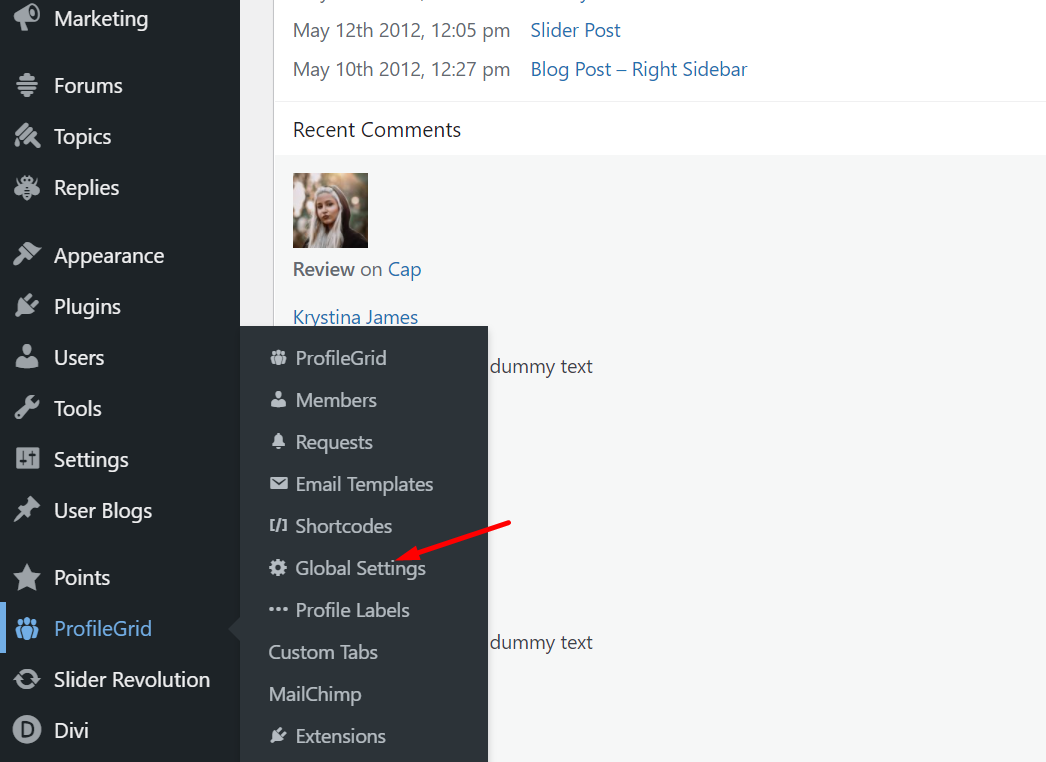Select Tools from the admin sidebar
The height and width of the screenshot is (762, 1046).
76,408
